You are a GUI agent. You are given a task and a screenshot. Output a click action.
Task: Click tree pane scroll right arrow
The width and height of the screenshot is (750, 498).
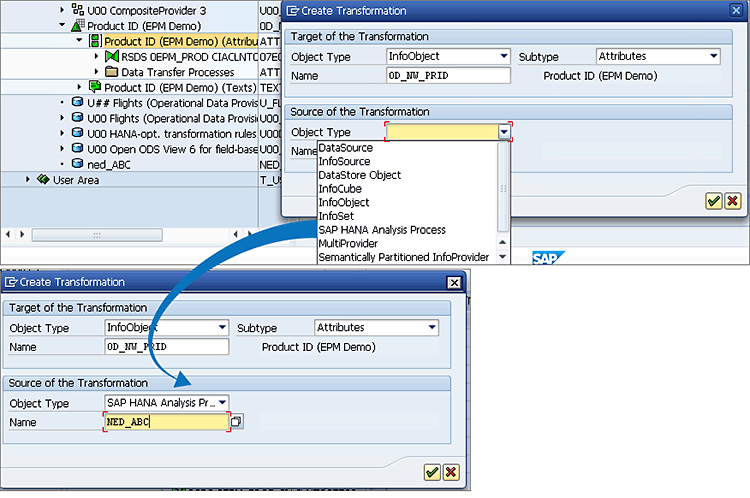click(x=22, y=234)
